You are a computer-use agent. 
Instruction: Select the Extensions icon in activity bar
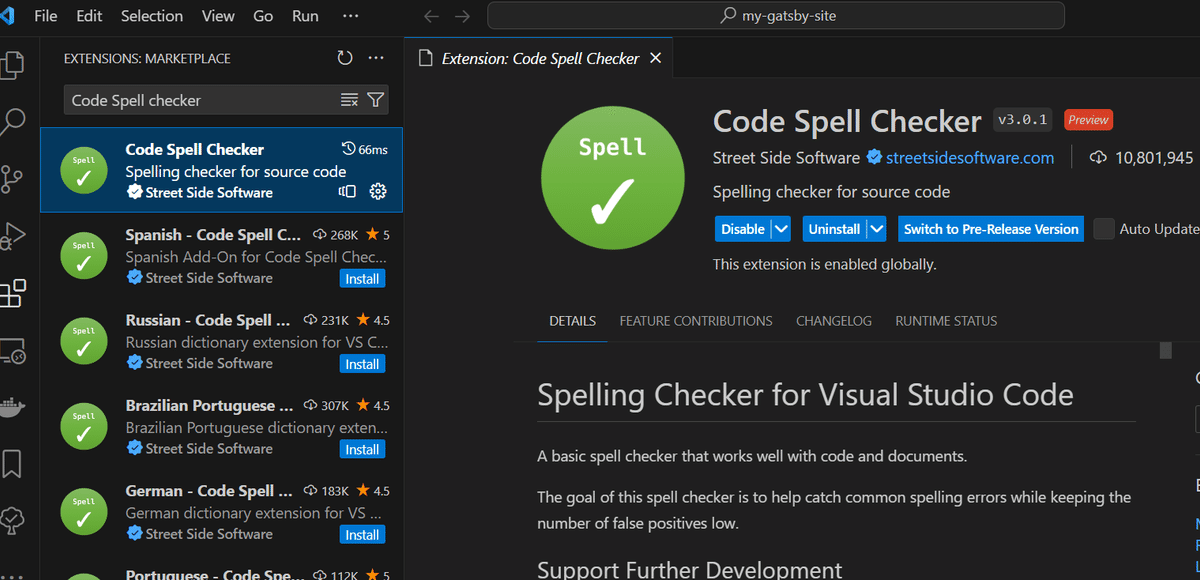pos(13,293)
